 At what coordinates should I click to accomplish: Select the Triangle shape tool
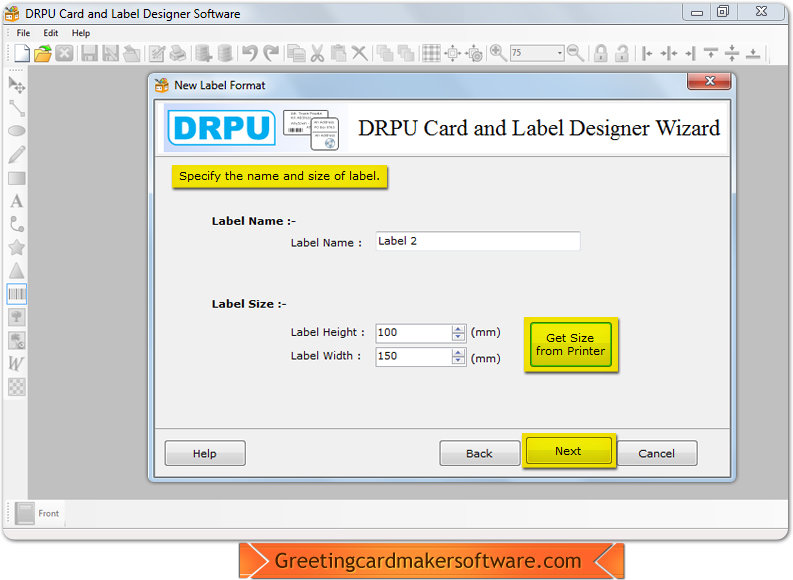pyautogui.click(x=17, y=271)
